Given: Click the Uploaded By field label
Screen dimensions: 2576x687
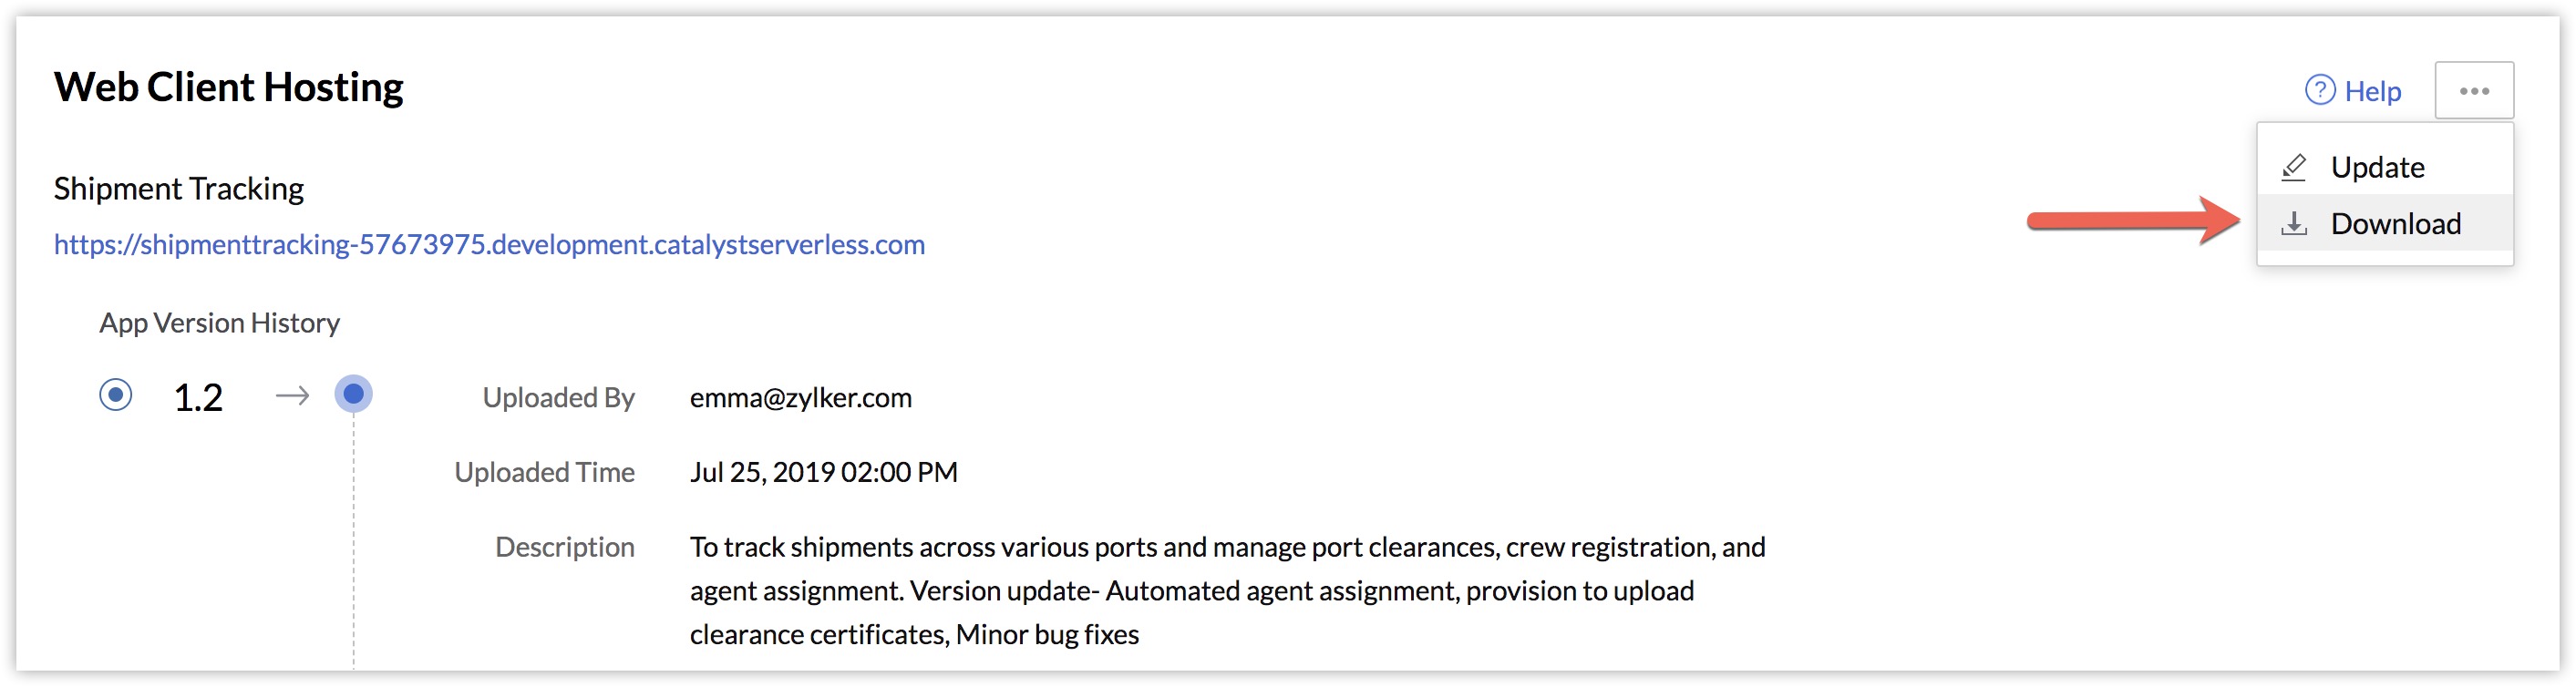Looking at the screenshot, I should click(559, 398).
